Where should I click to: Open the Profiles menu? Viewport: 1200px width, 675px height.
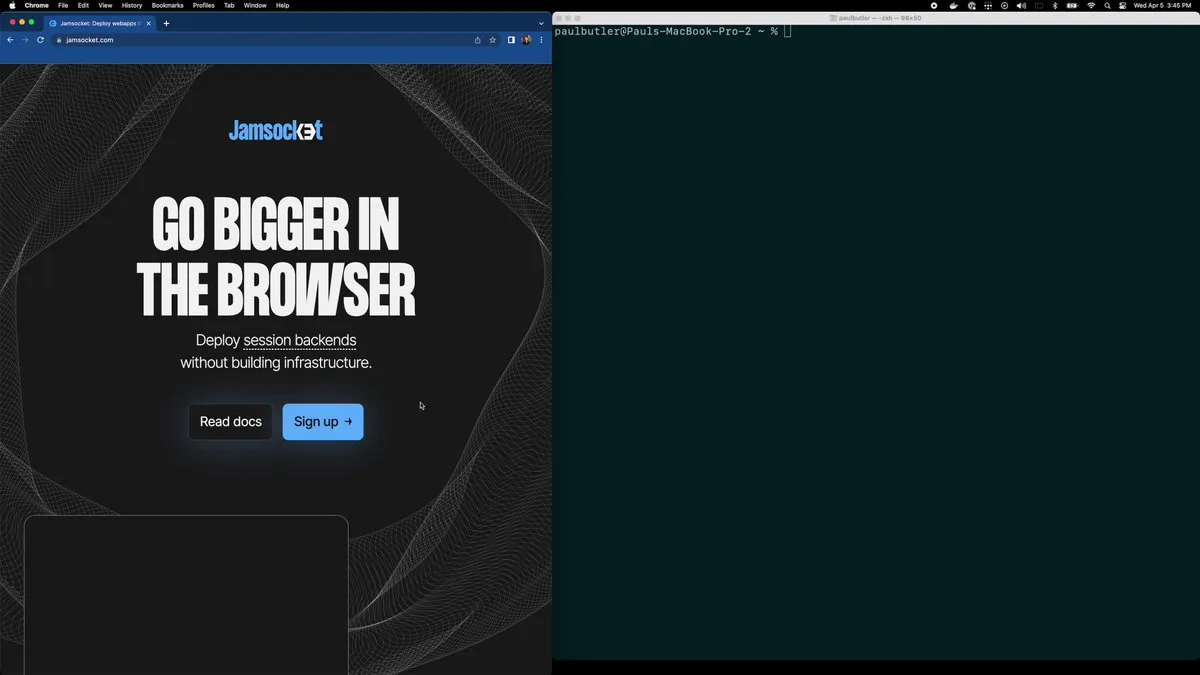[x=204, y=5]
